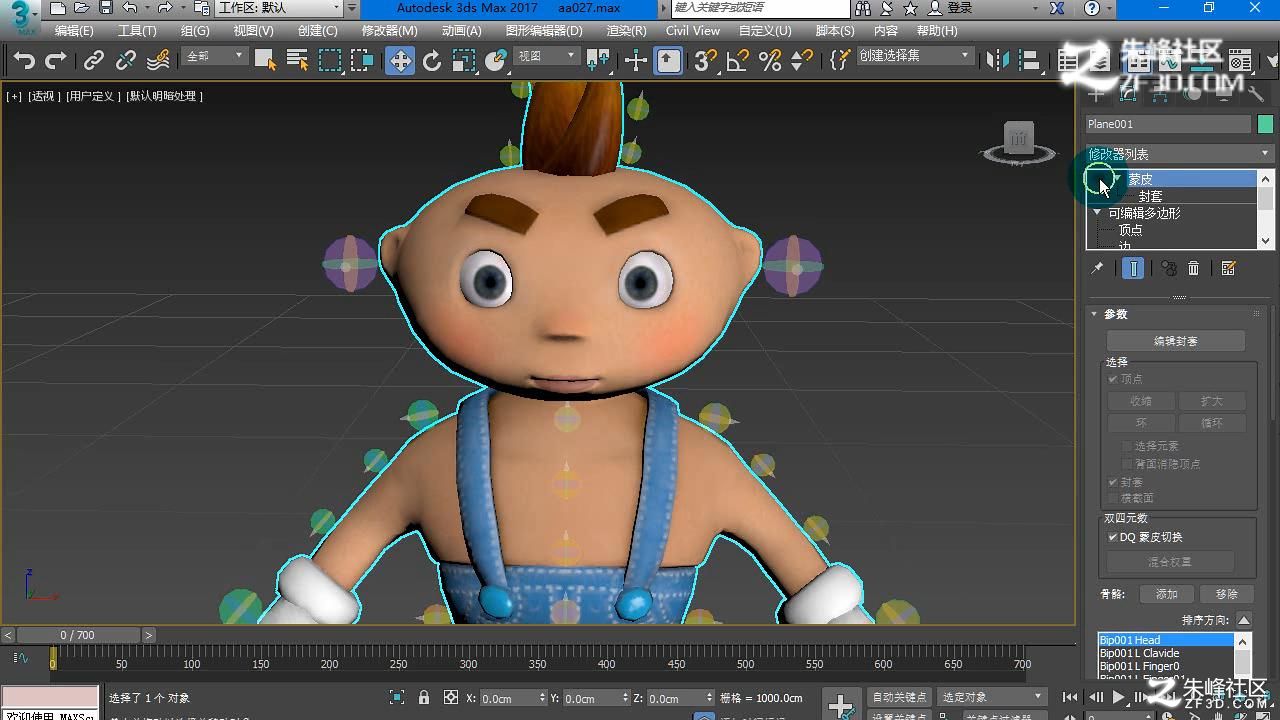Click the Mirror tool icon
The image size is (1280, 720).
tap(998, 61)
